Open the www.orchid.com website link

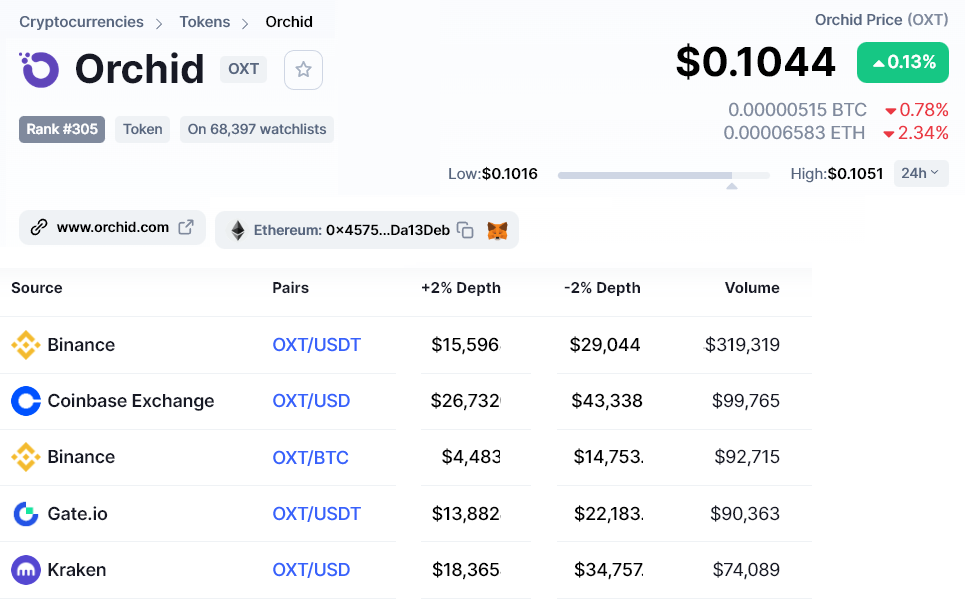112,227
